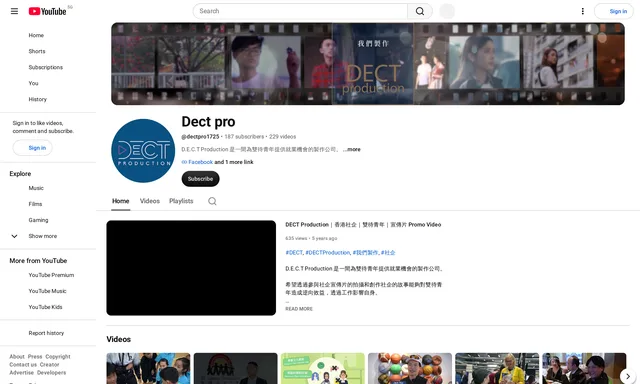Open DECT Production Promo Video title
The height and width of the screenshot is (384, 640).
pyautogui.click(x=363, y=224)
